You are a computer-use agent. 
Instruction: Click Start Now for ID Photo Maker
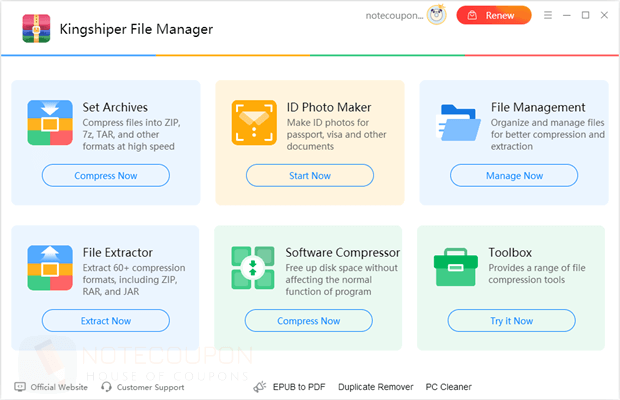pyautogui.click(x=310, y=175)
